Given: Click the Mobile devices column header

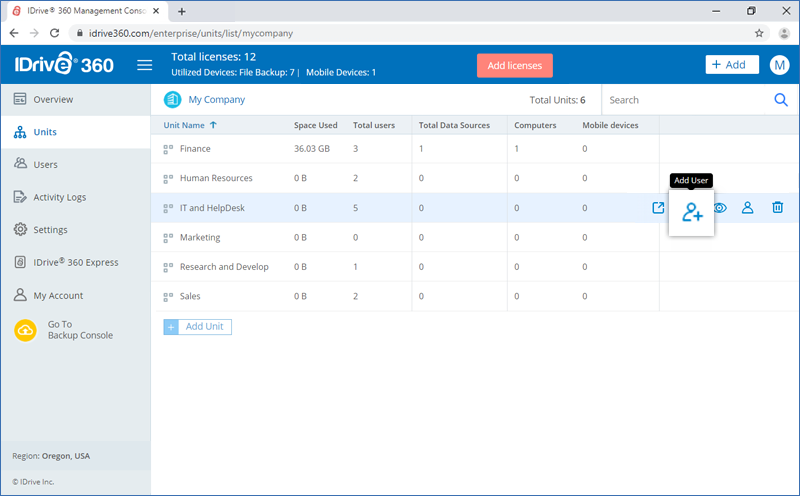Looking at the screenshot, I should [610, 125].
